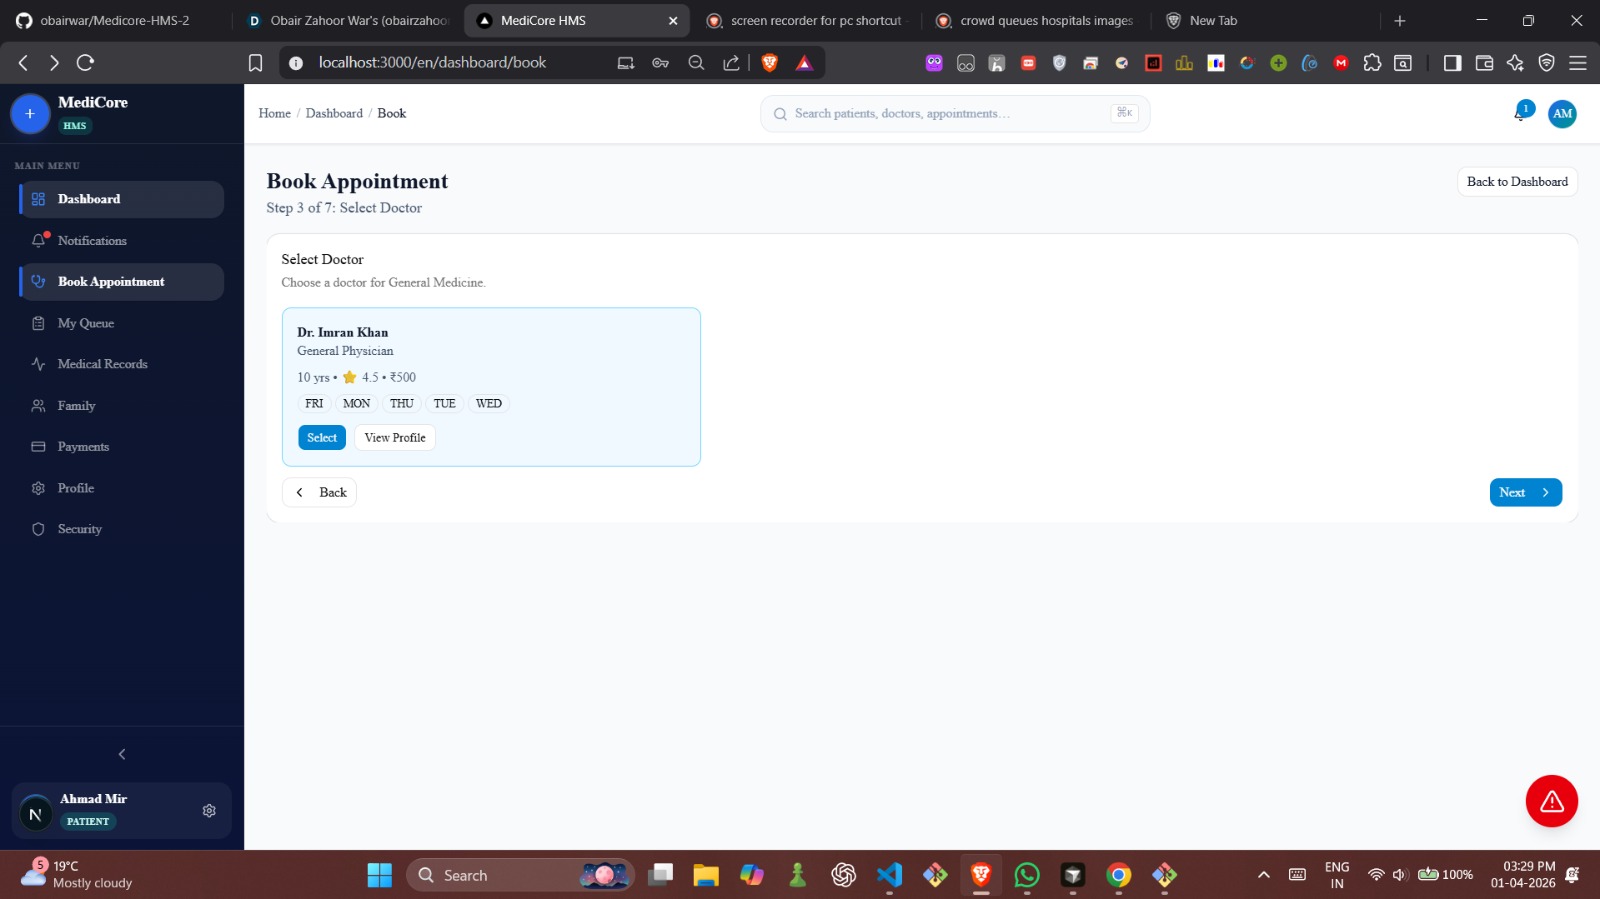Open Google Chrome from taskbar
This screenshot has width=1600, height=899.
tap(1119, 876)
